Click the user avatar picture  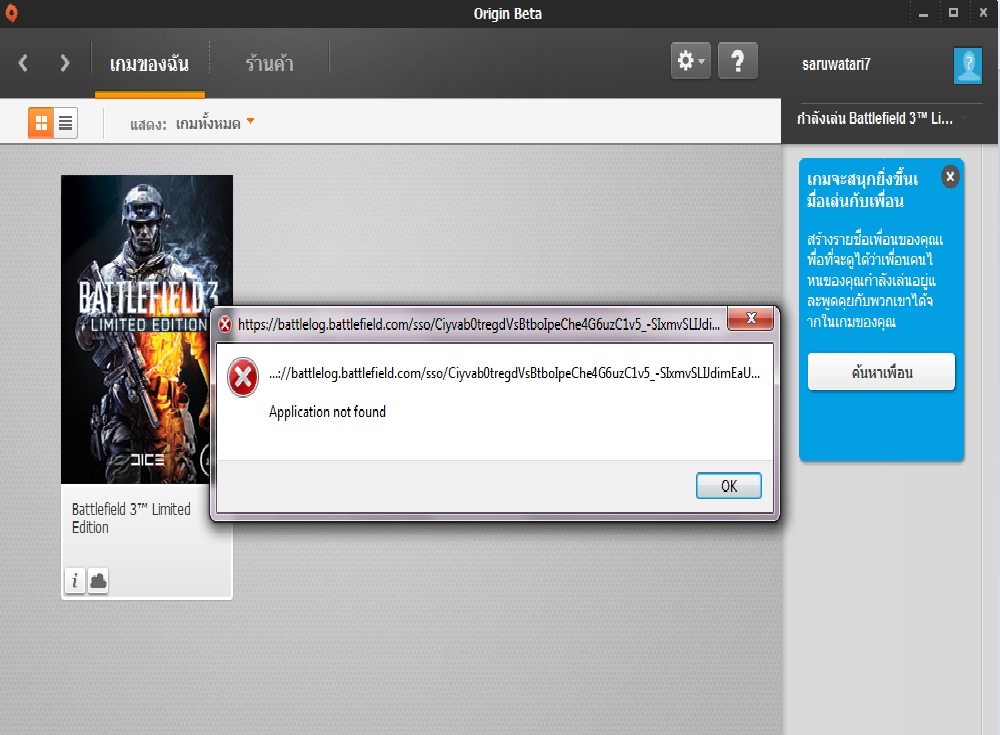(x=967, y=65)
